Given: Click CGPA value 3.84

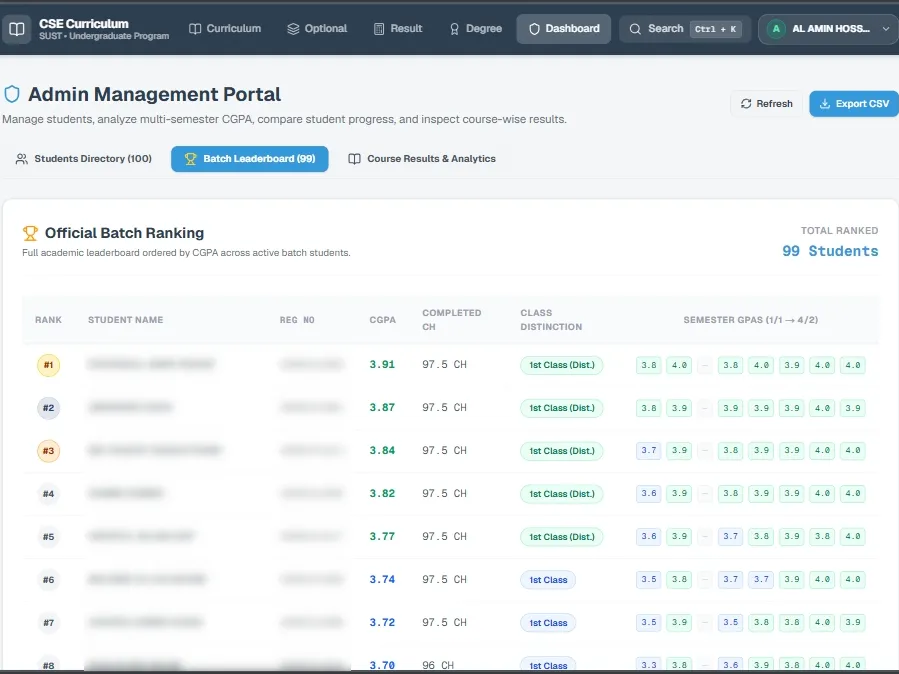Looking at the screenshot, I should tap(382, 450).
